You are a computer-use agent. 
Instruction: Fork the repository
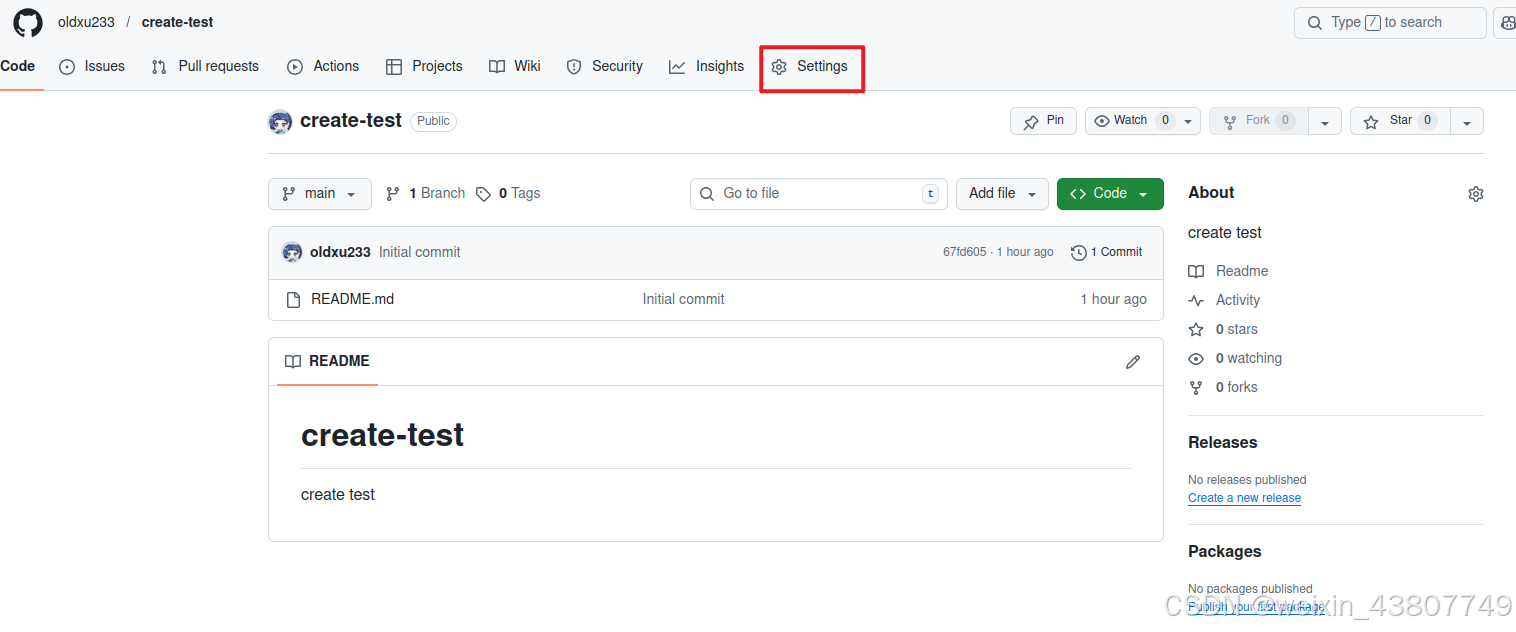click(x=1258, y=121)
